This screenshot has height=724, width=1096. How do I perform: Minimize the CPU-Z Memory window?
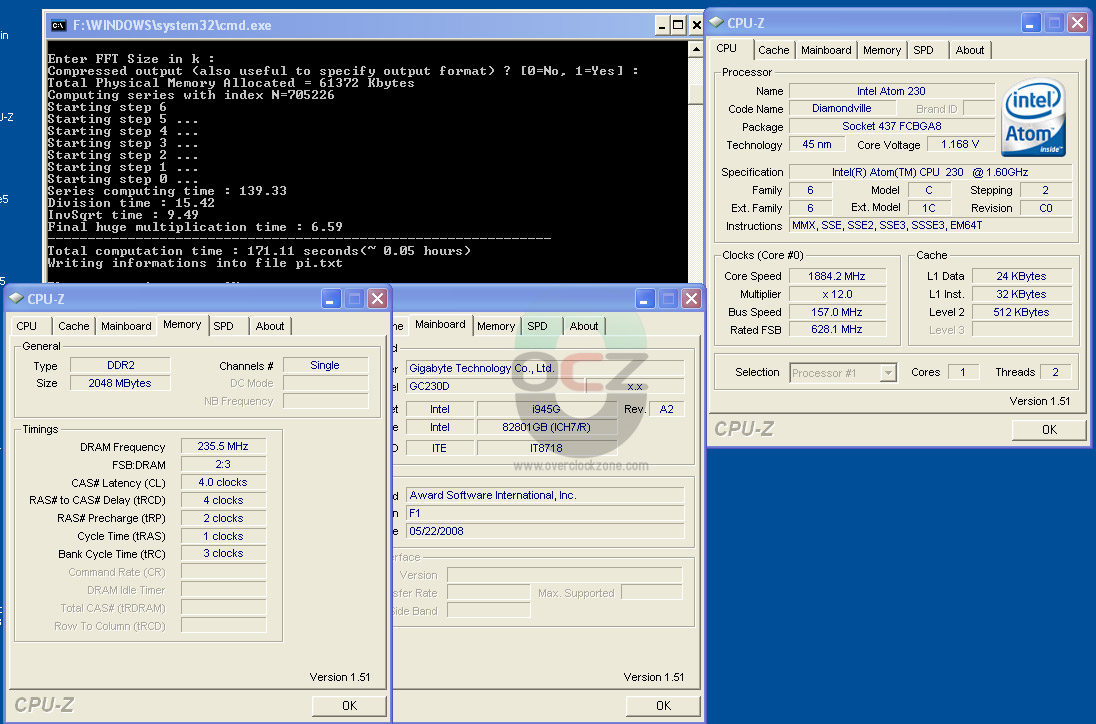pyautogui.click(x=331, y=299)
